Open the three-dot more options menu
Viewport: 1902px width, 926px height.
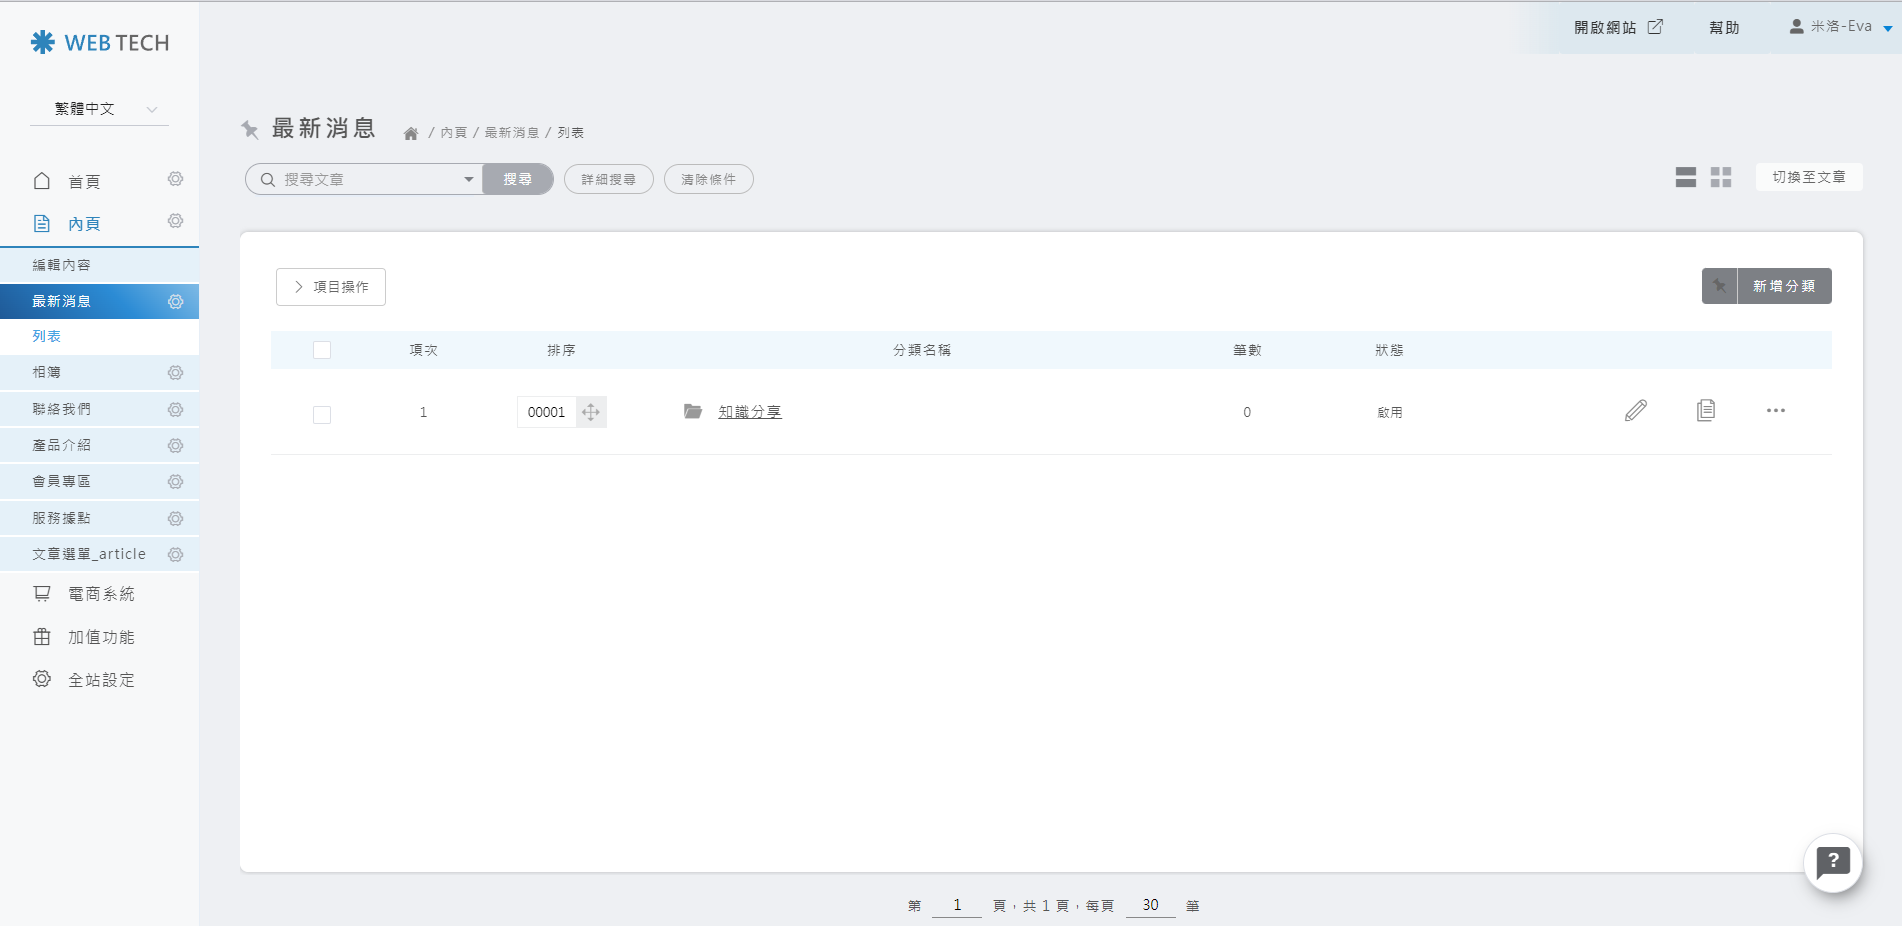pyautogui.click(x=1775, y=411)
